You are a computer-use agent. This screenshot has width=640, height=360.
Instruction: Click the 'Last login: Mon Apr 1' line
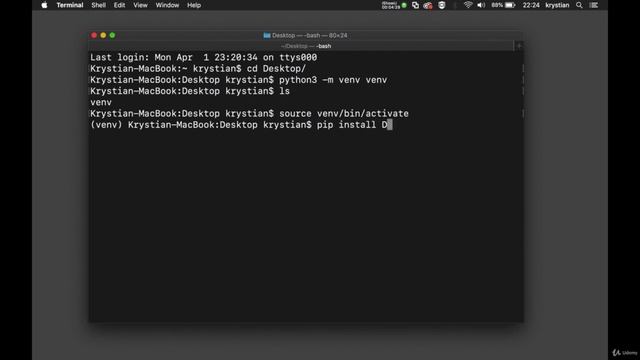(203, 58)
